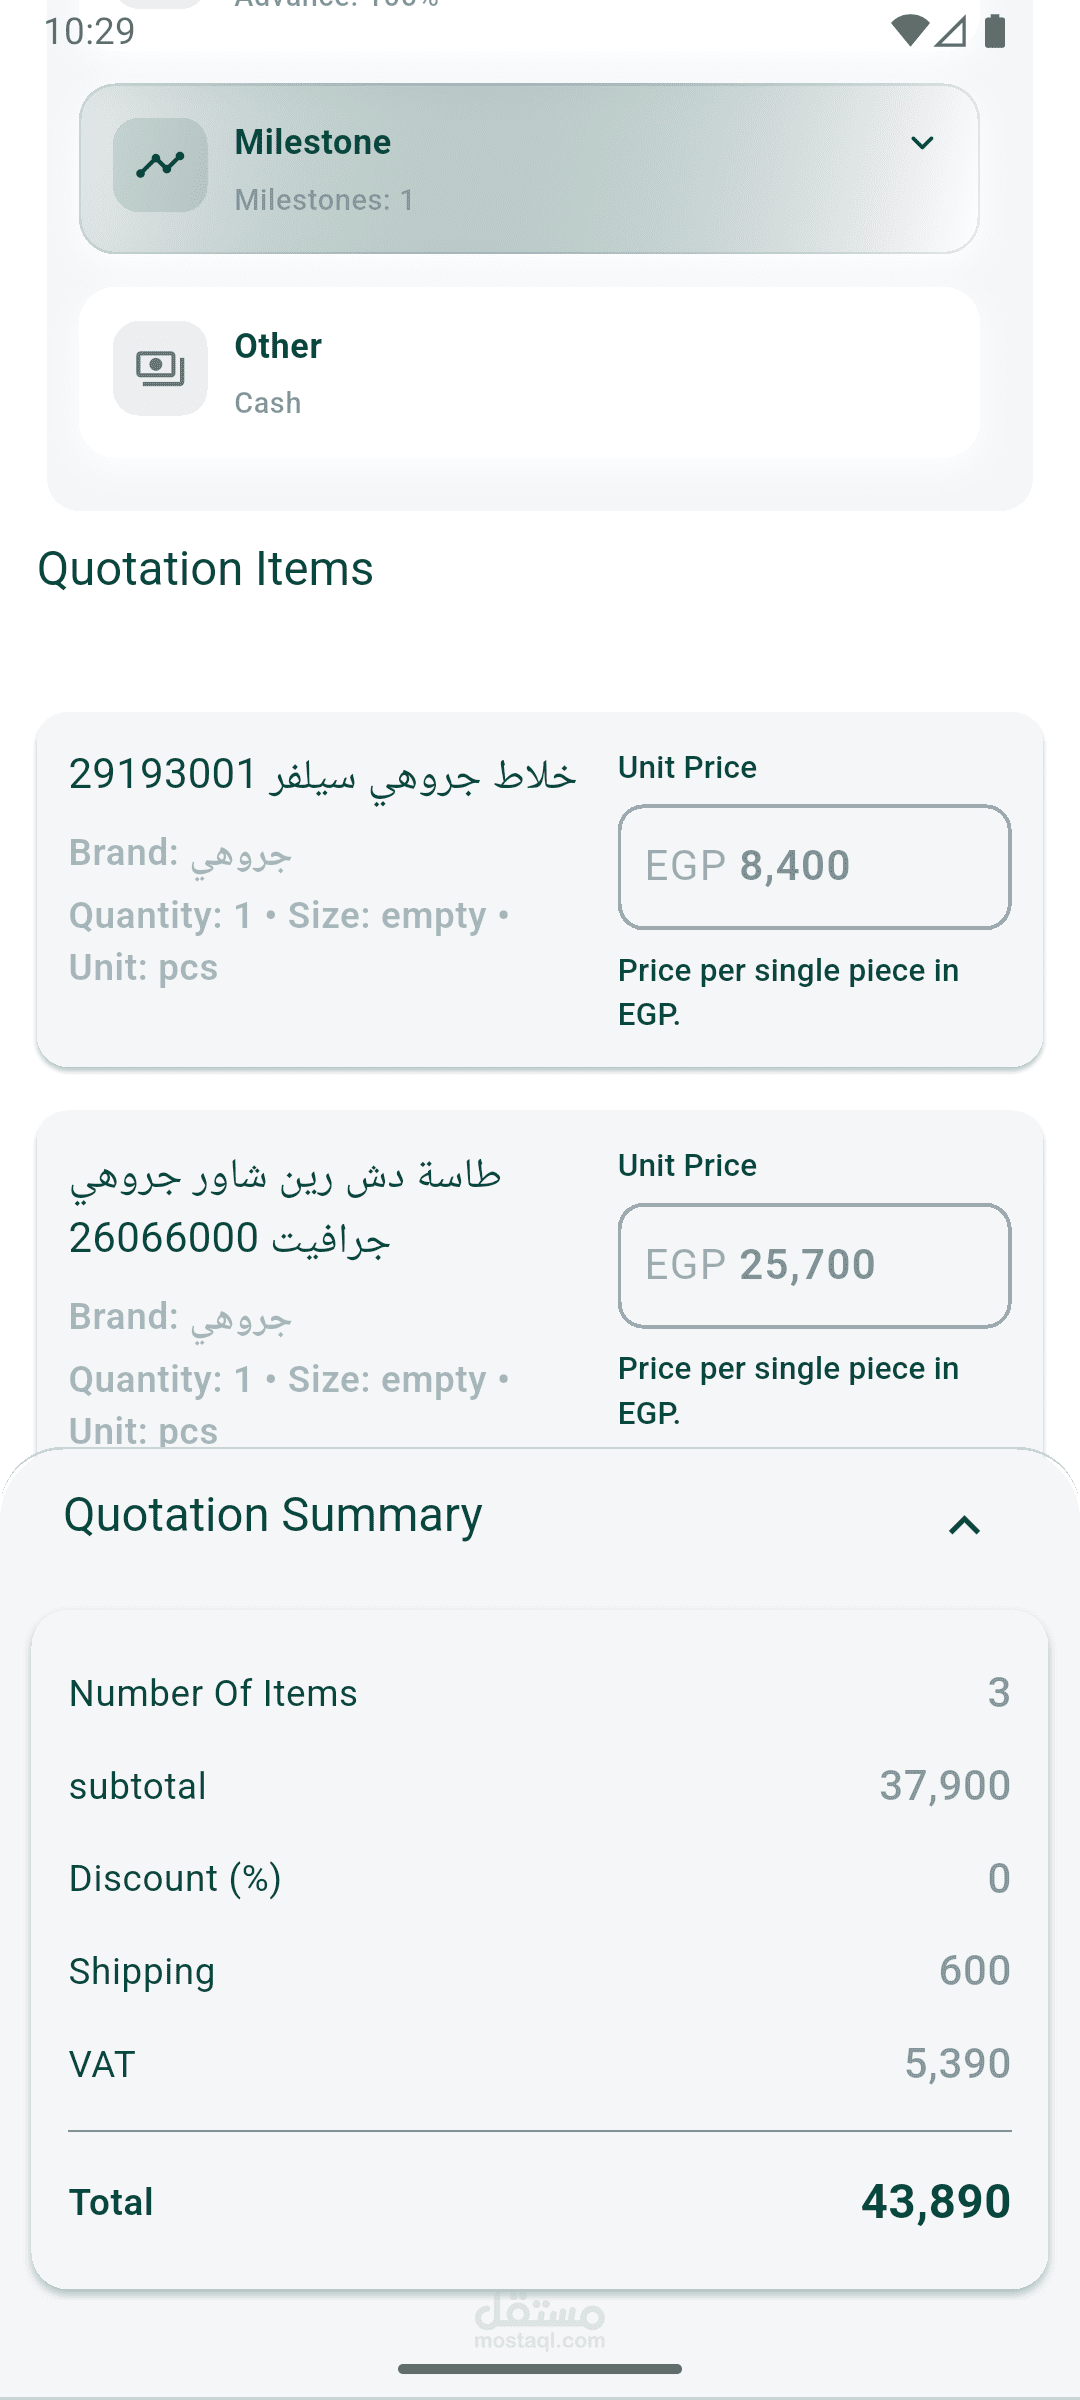The width and height of the screenshot is (1080, 2400).
Task: Edit the EGP 8,400 unit price field
Action: tap(814, 867)
